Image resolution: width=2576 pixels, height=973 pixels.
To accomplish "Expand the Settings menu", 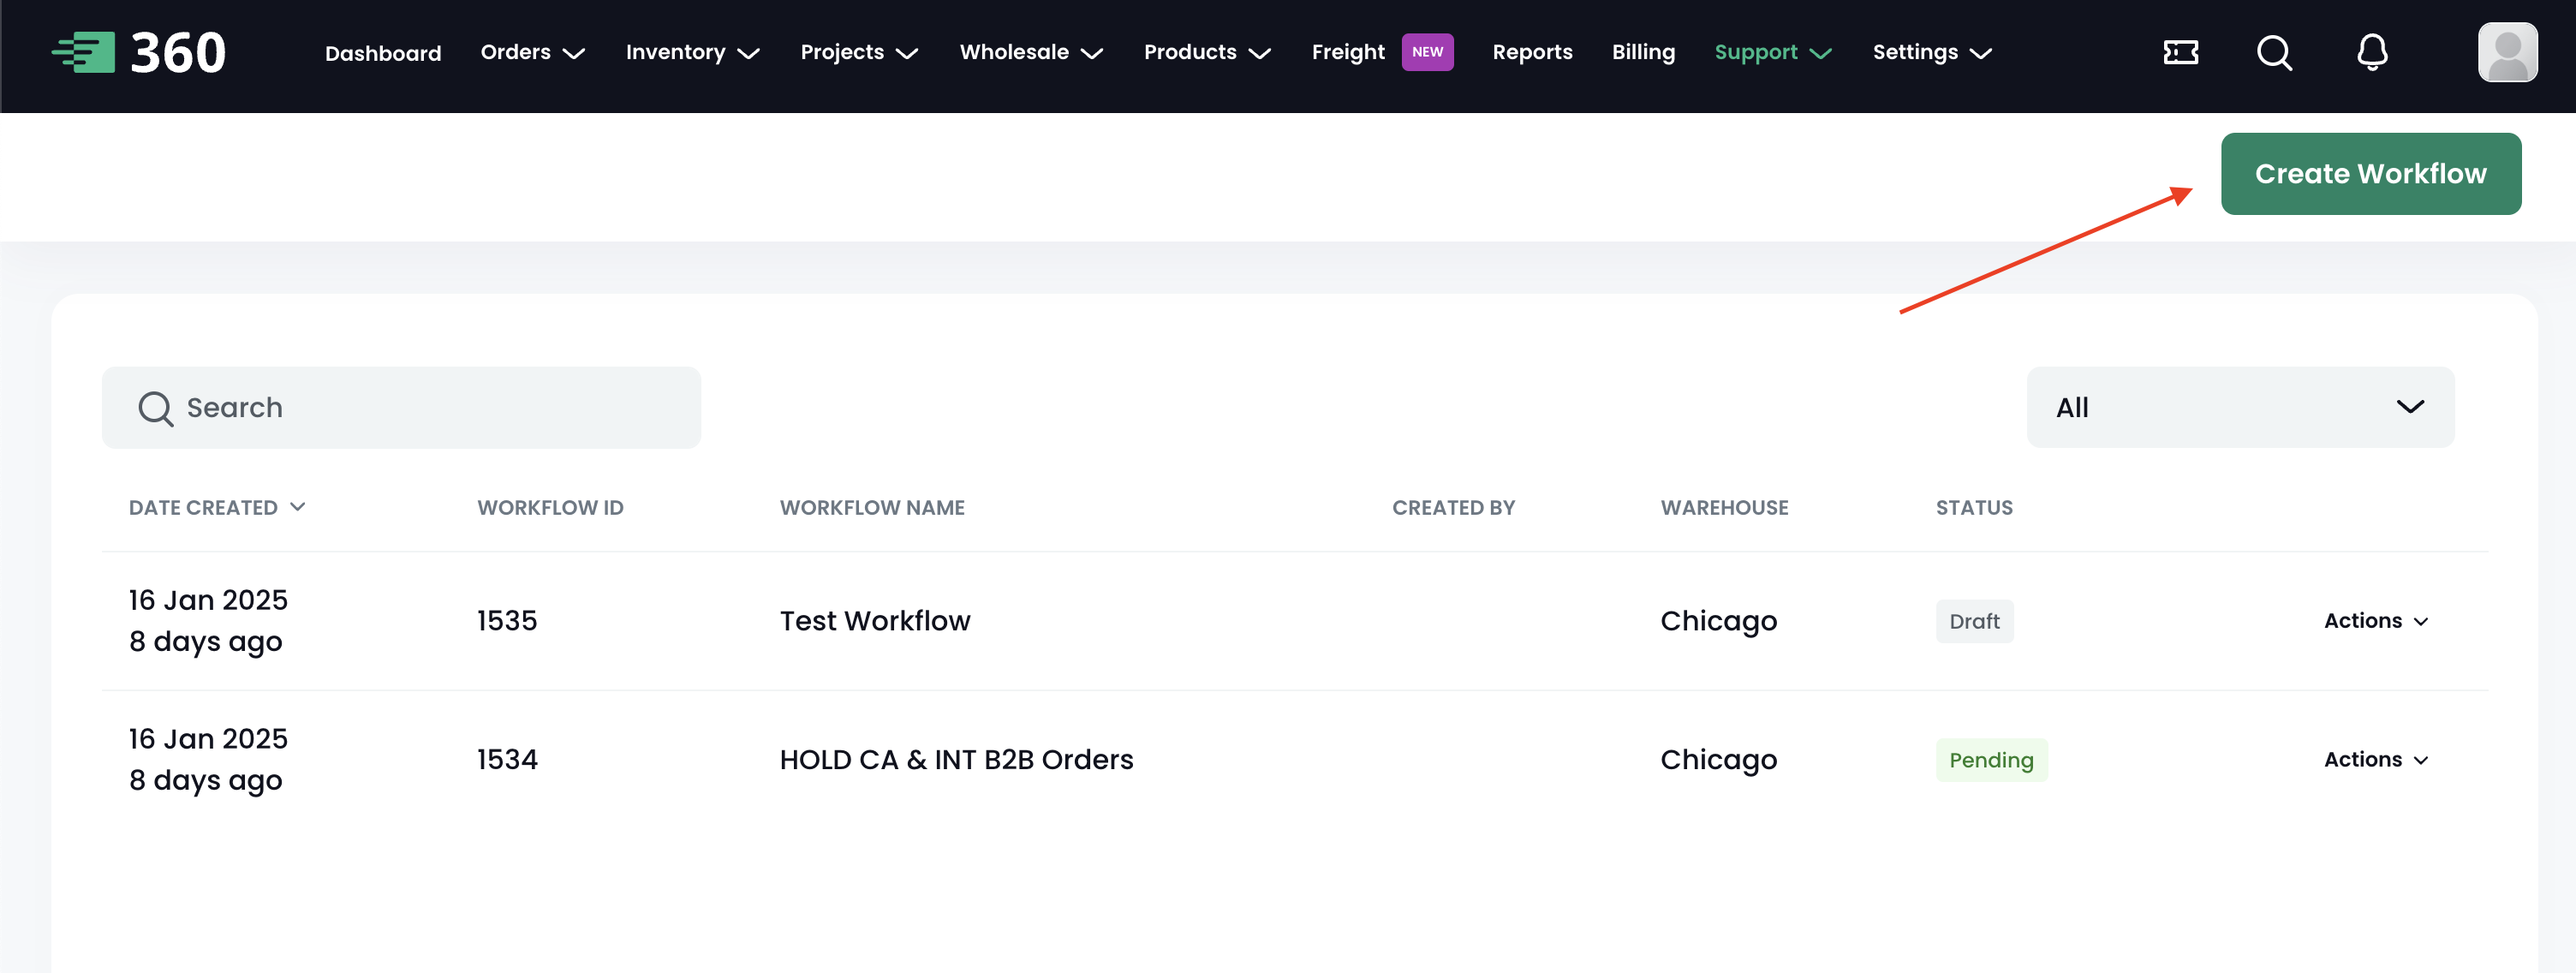I will pyautogui.click(x=1932, y=52).
